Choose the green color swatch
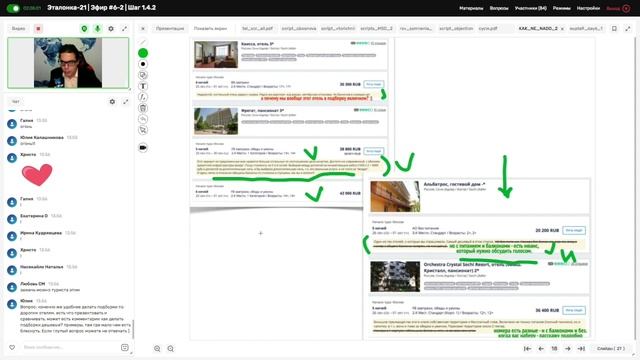This screenshot has height=360, width=640. pyautogui.click(x=143, y=53)
